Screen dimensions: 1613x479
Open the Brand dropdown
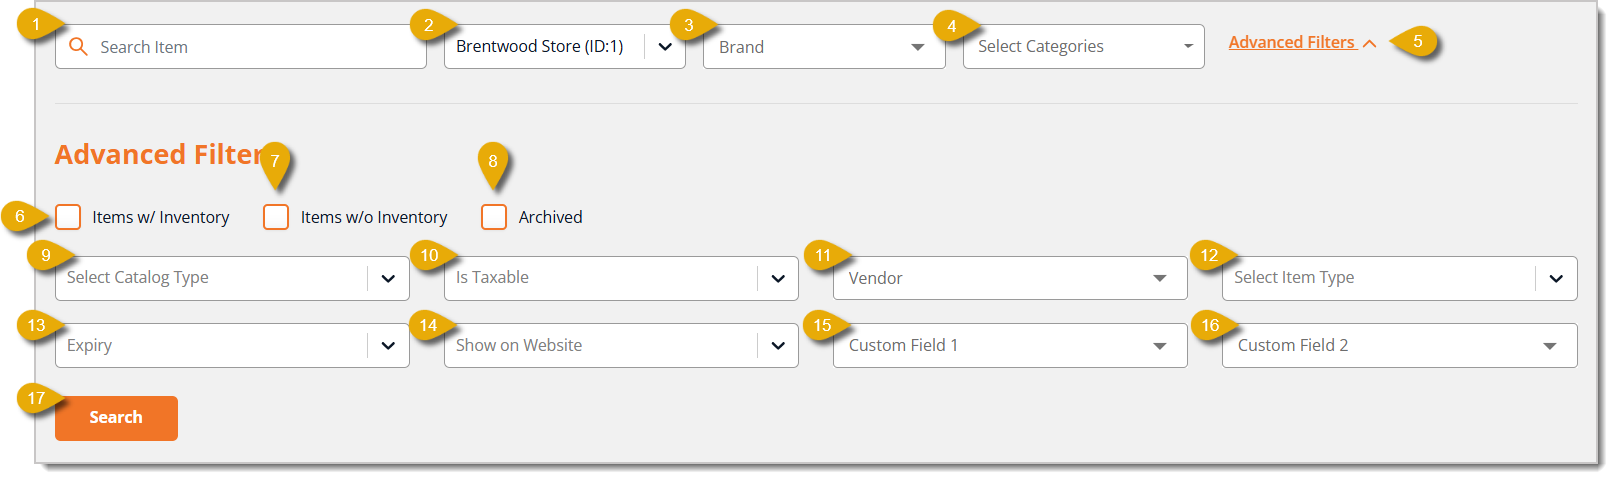[x=824, y=47]
